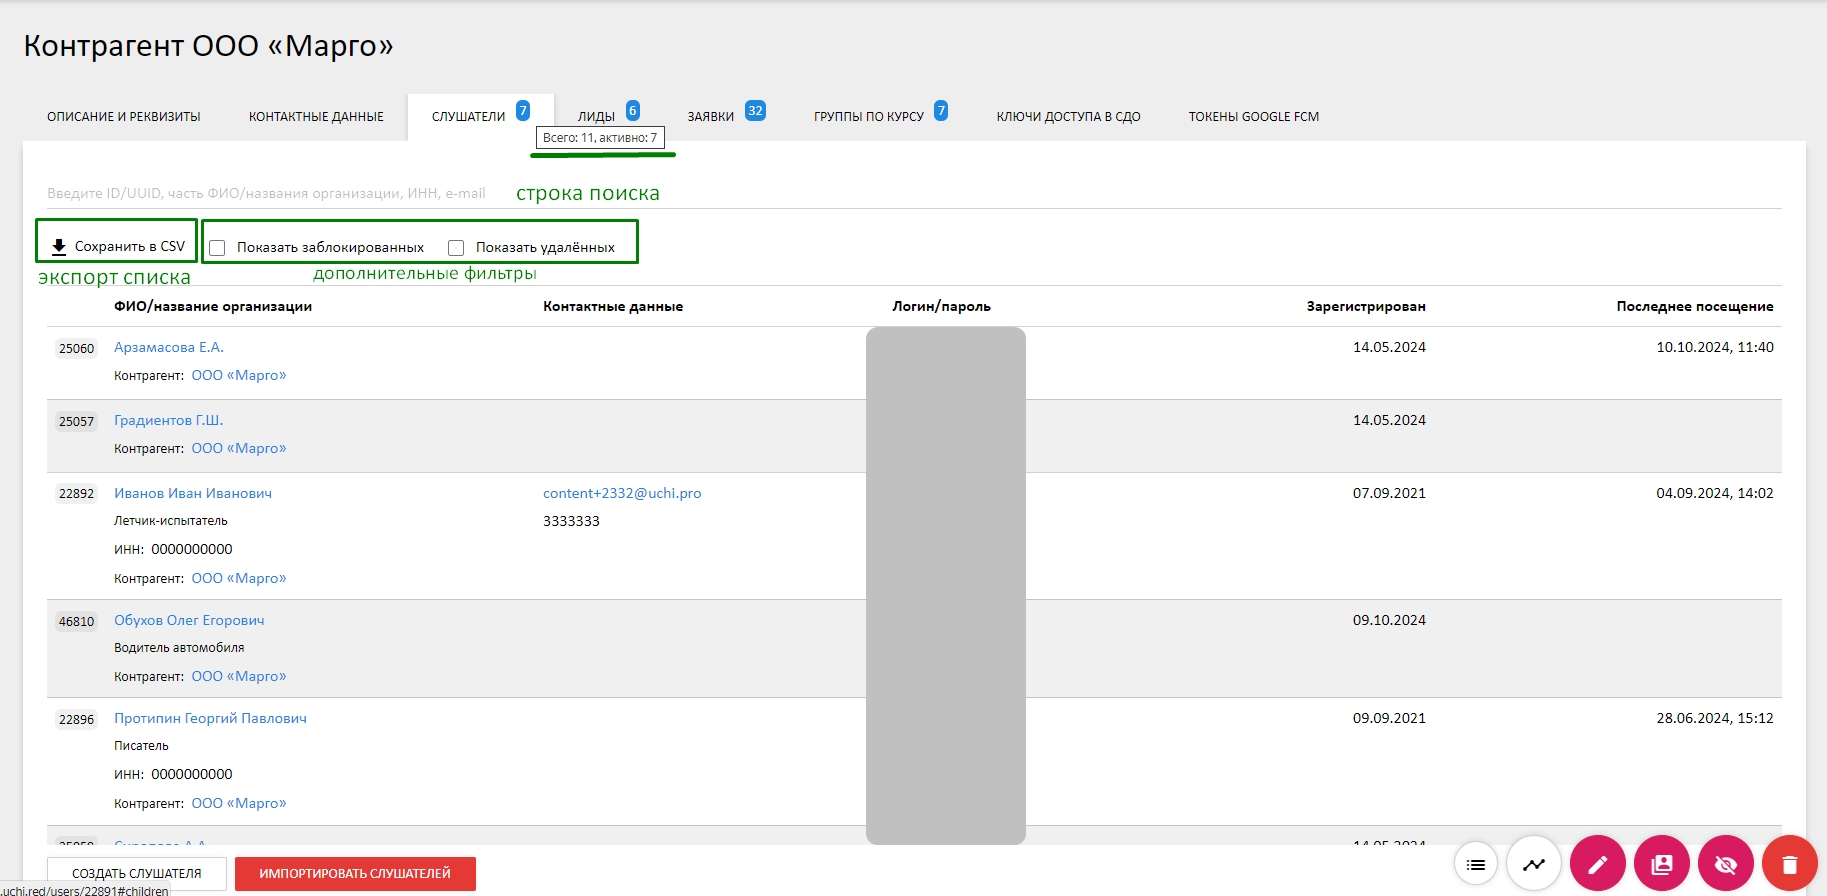This screenshot has height=896, width=1827.
Task: Enable Показать удалённых checkbox
Action: coord(456,248)
